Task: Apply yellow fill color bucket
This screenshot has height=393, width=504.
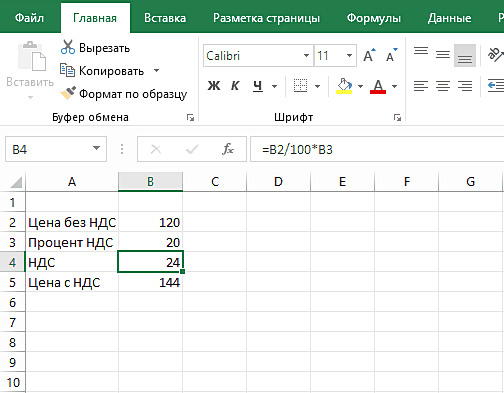Action: pos(344,86)
